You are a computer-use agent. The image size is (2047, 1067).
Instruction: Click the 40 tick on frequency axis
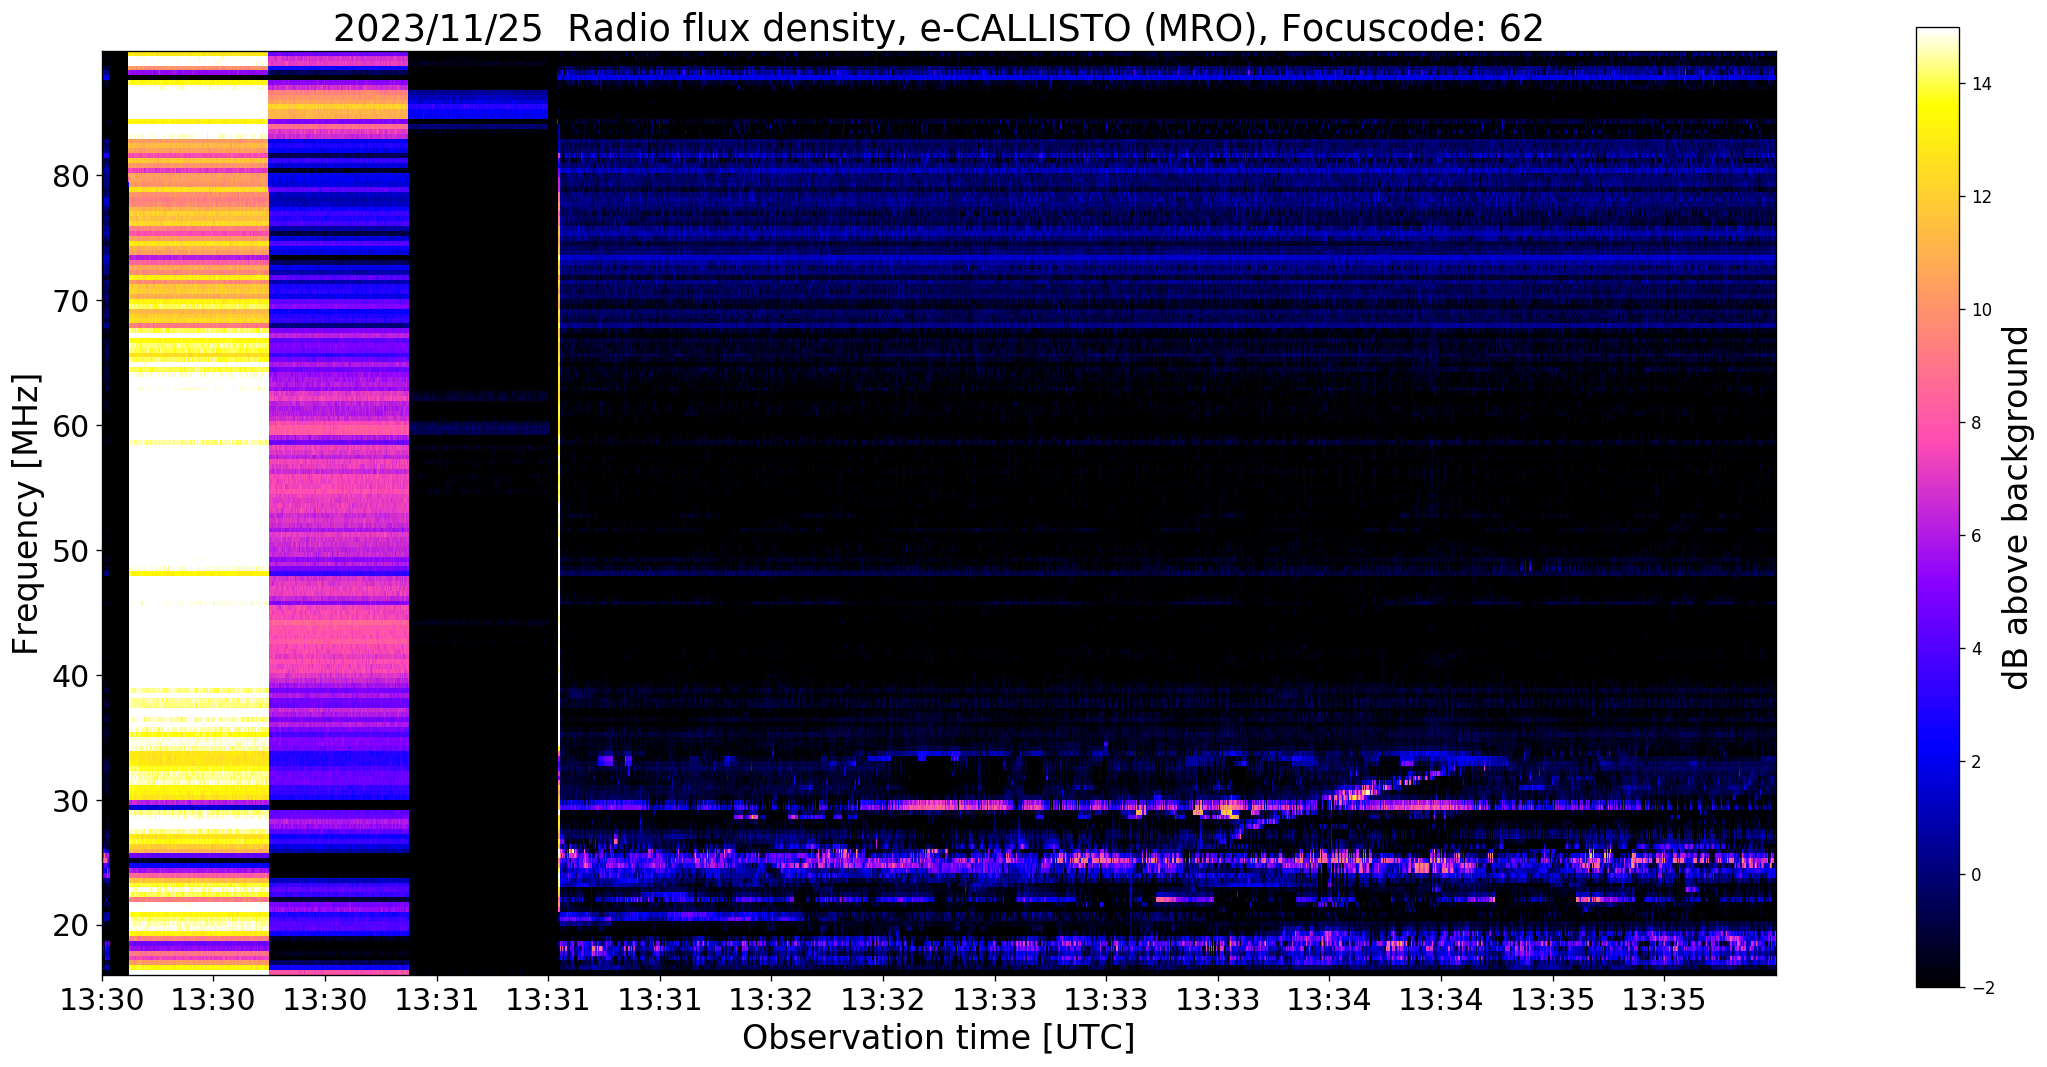coord(70,676)
